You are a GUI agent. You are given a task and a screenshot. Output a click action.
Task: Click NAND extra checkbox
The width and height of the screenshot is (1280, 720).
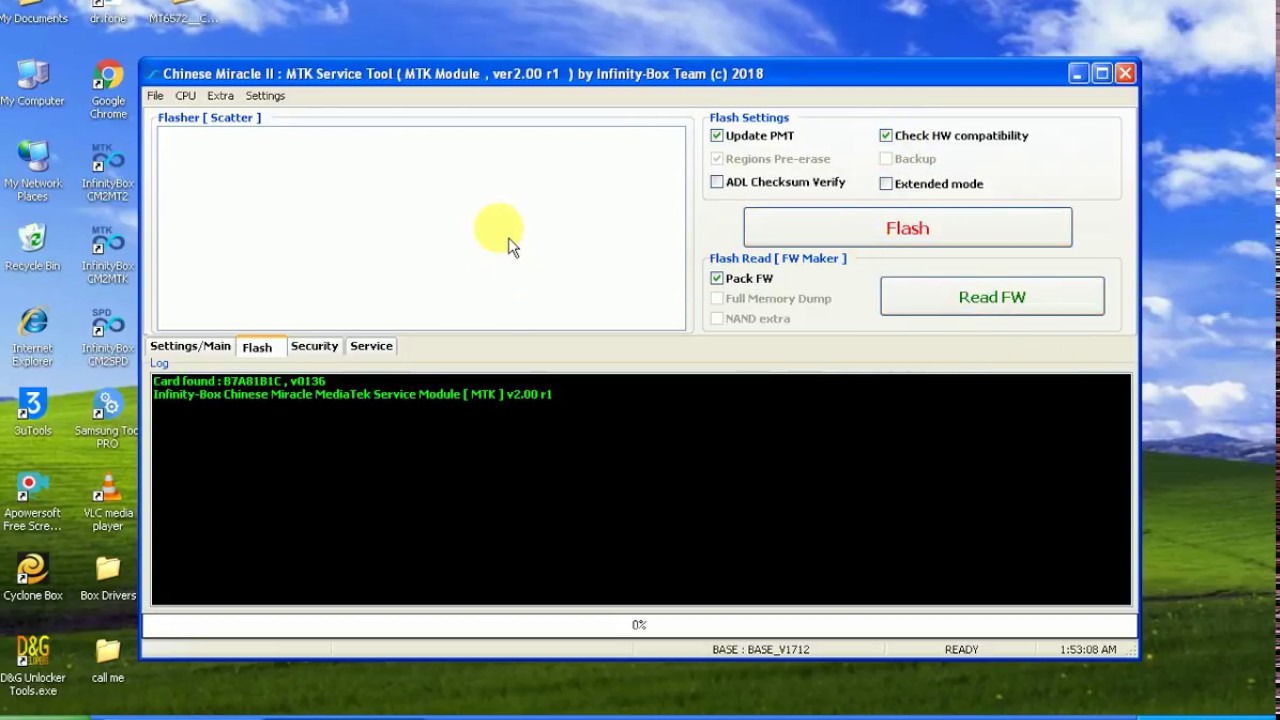pyautogui.click(x=717, y=318)
